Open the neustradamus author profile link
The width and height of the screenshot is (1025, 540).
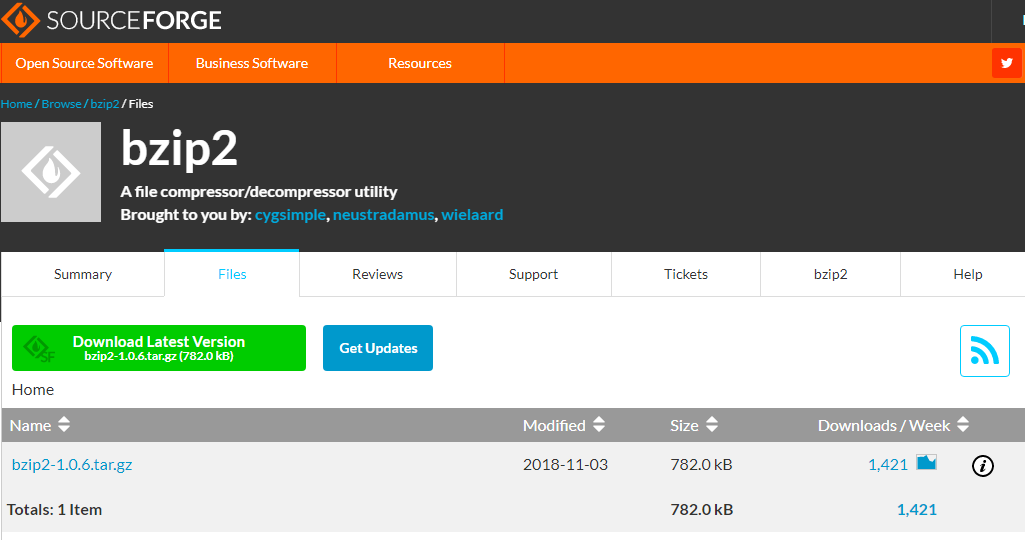point(384,214)
